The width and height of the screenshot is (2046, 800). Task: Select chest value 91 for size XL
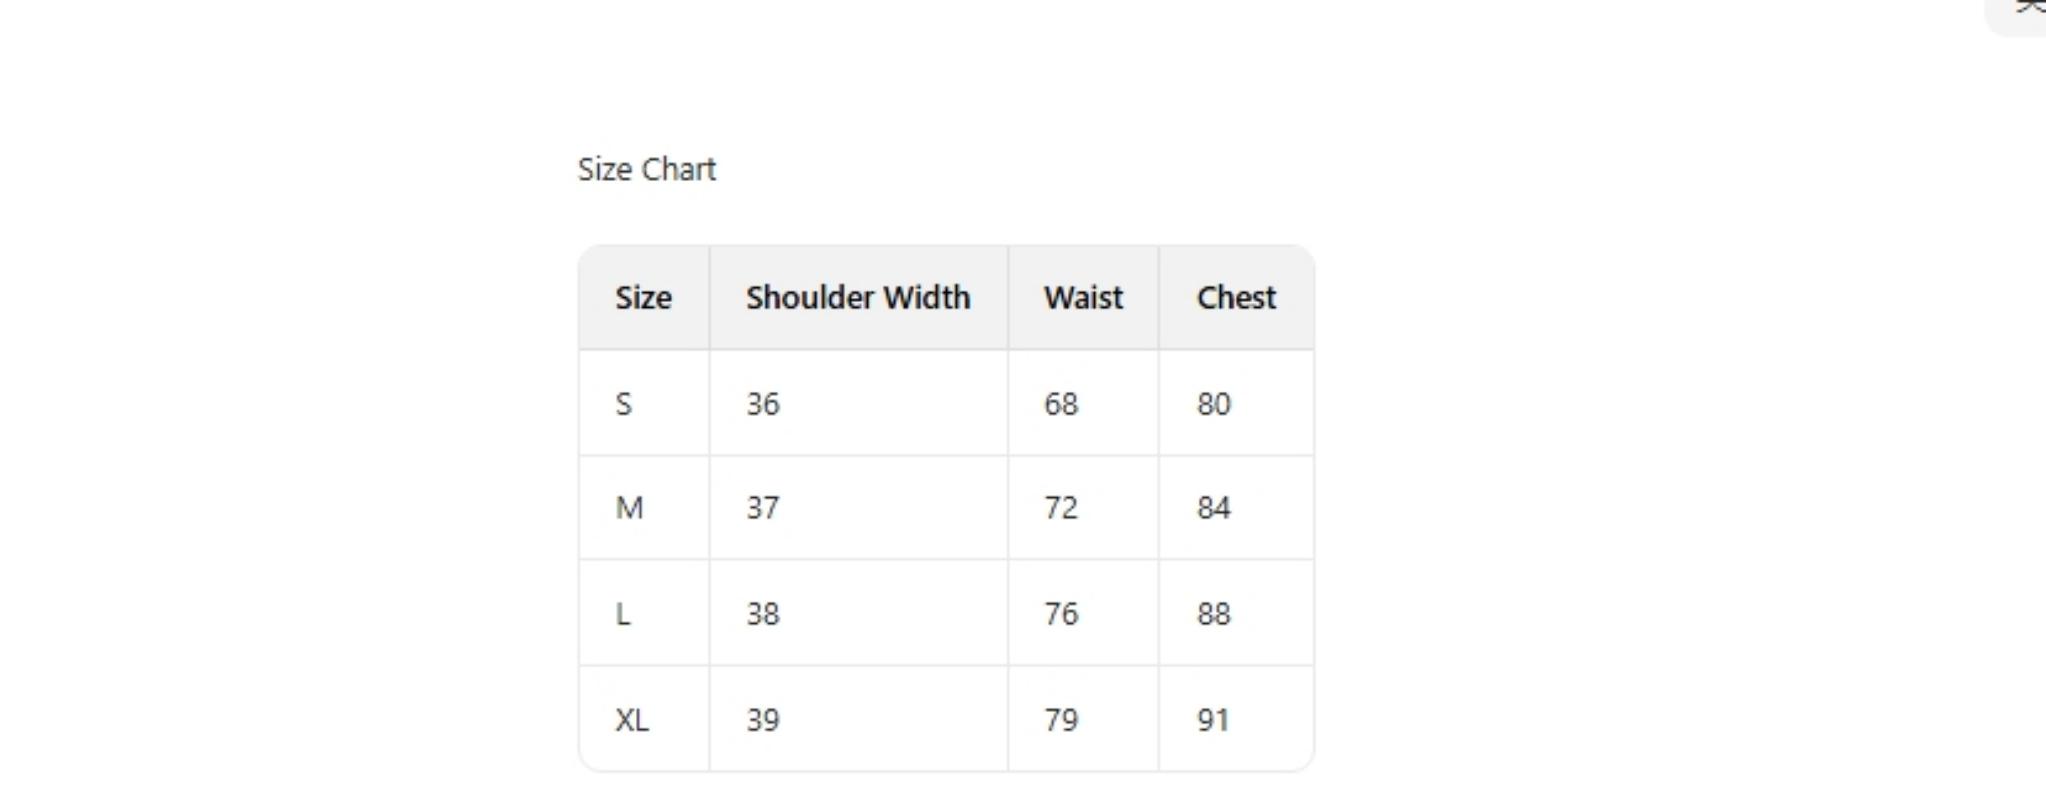(1213, 720)
